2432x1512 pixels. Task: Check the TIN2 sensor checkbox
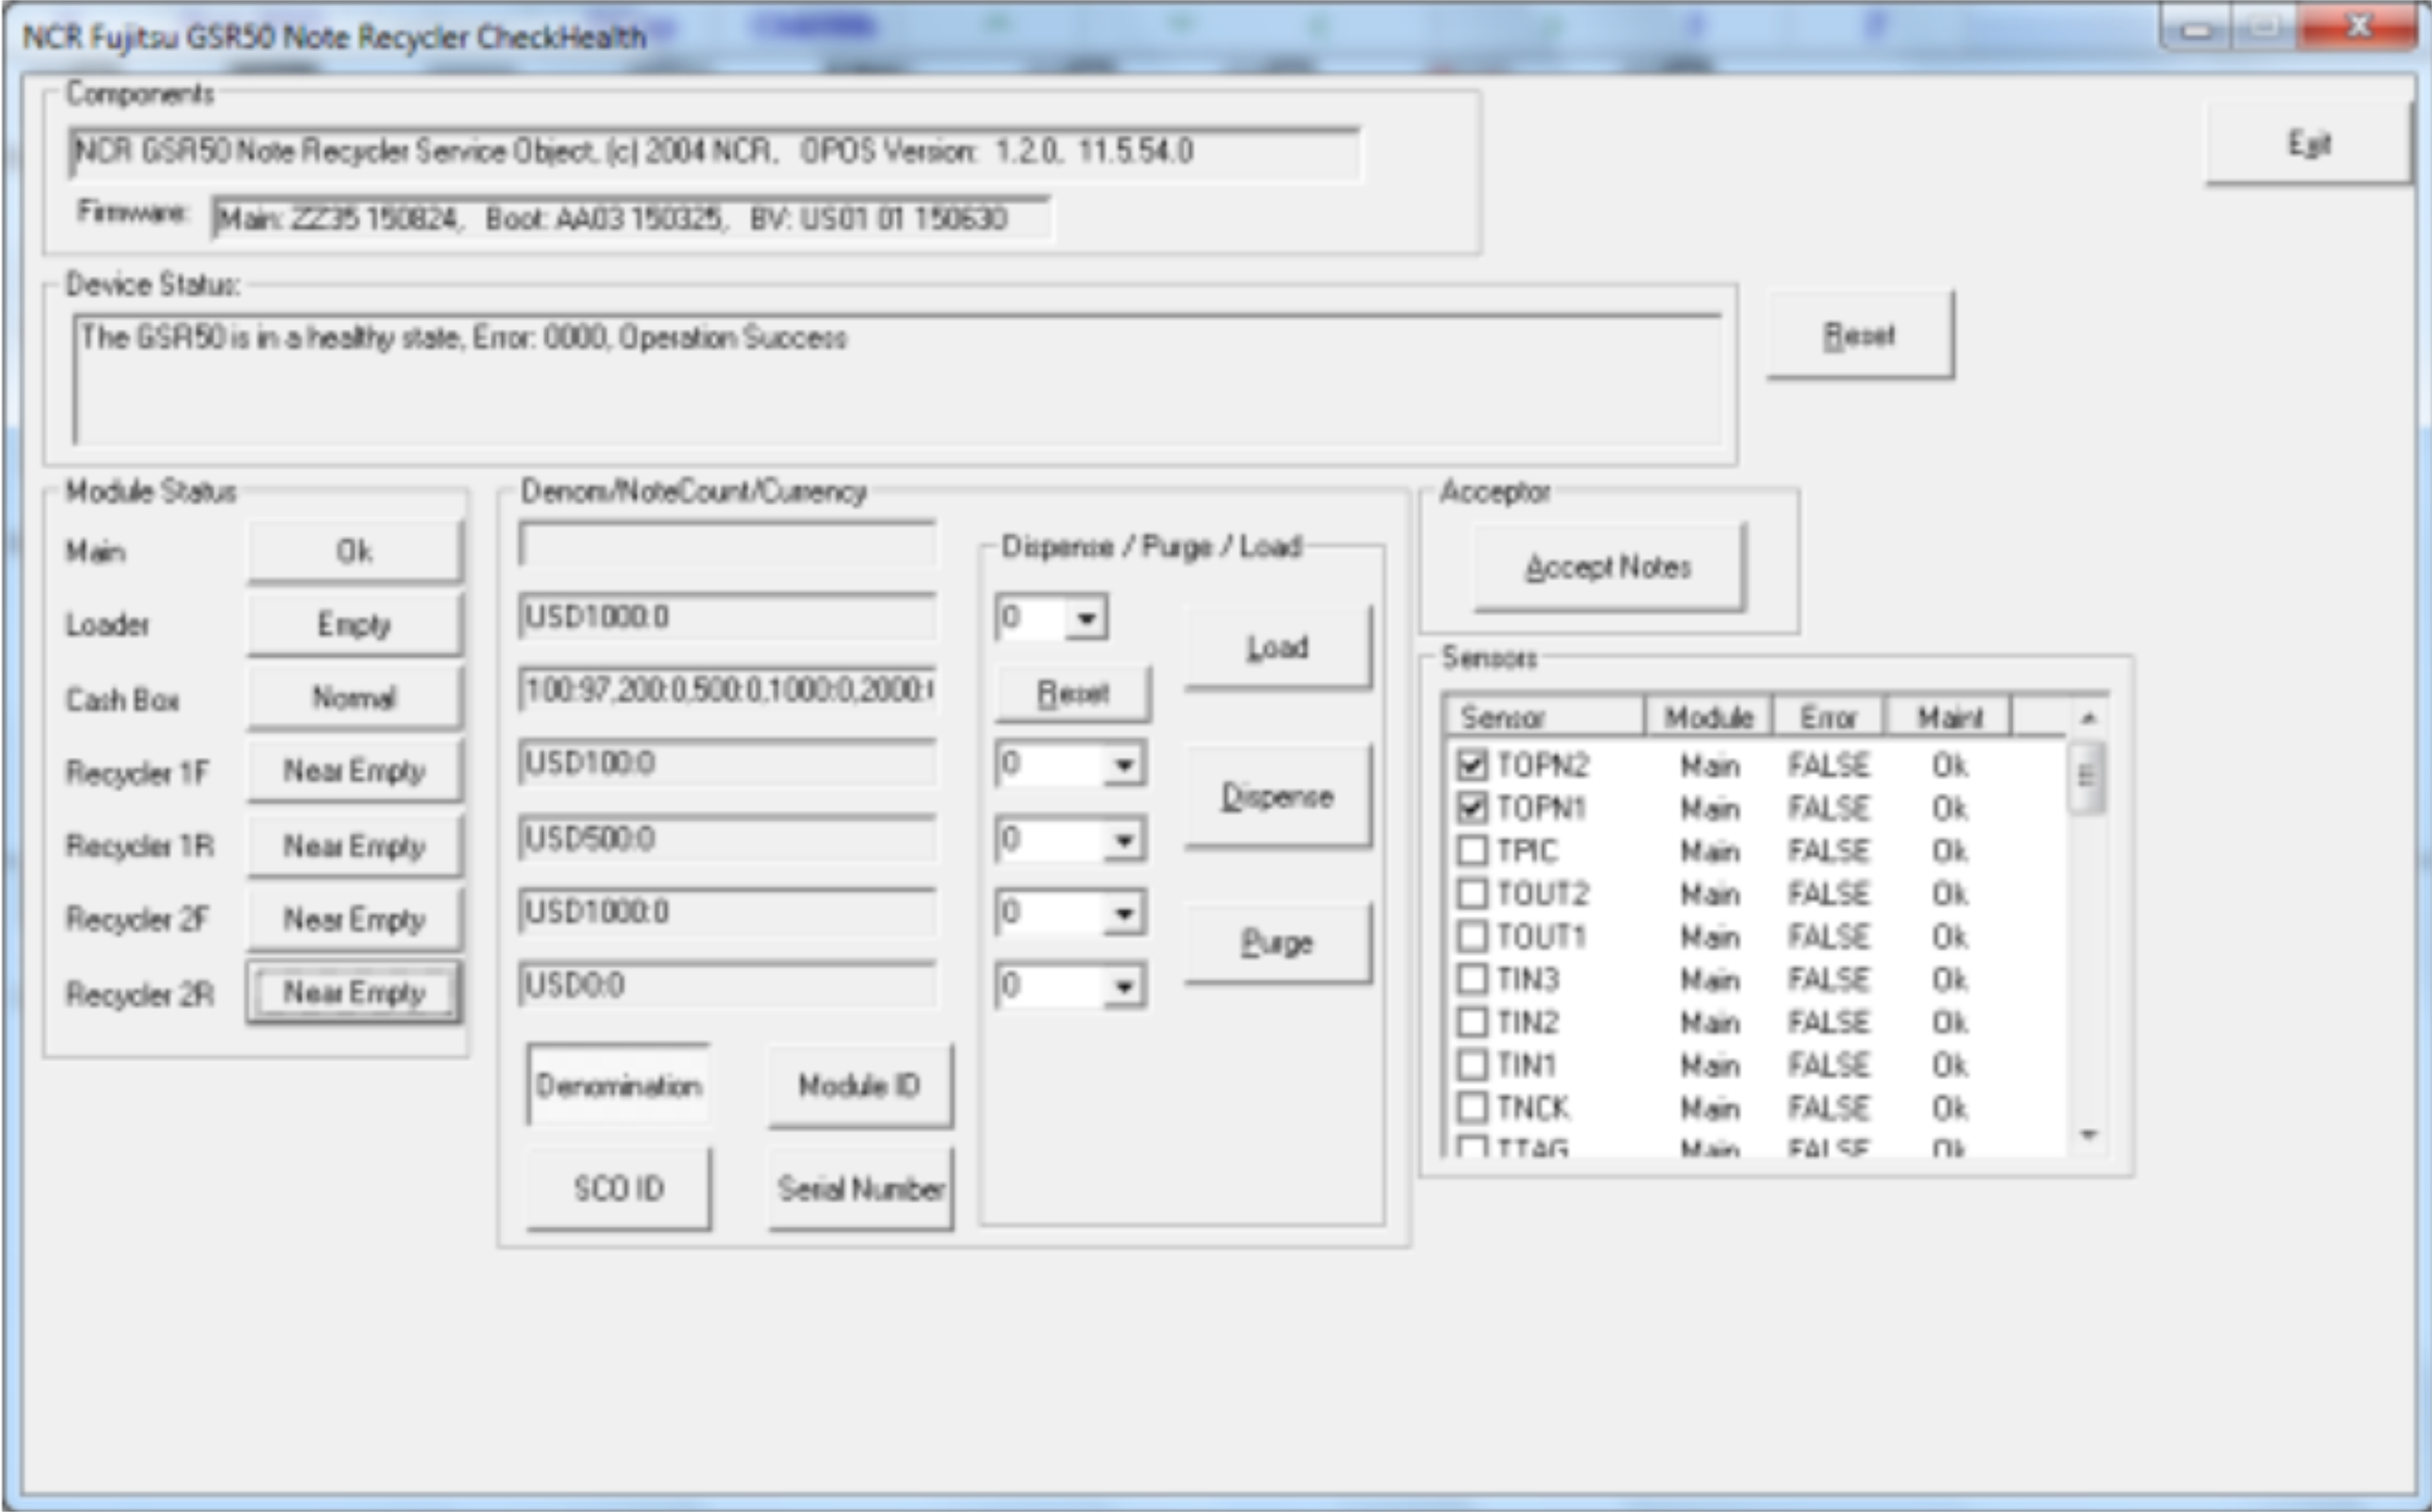[1472, 1022]
